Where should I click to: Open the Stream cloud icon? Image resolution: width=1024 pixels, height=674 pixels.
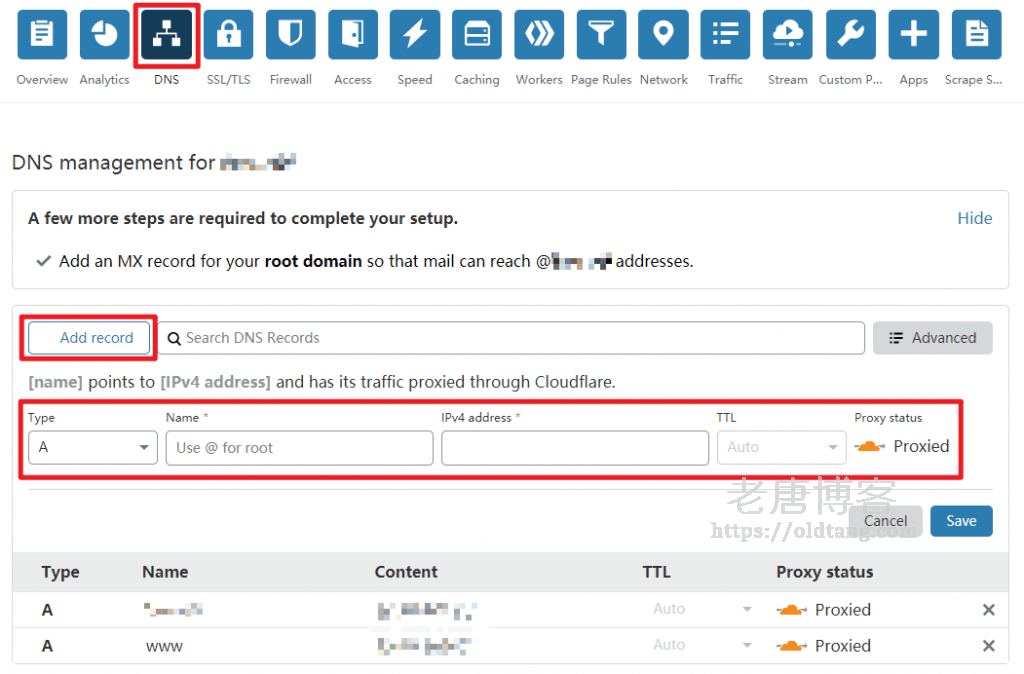tap(788, 35)
